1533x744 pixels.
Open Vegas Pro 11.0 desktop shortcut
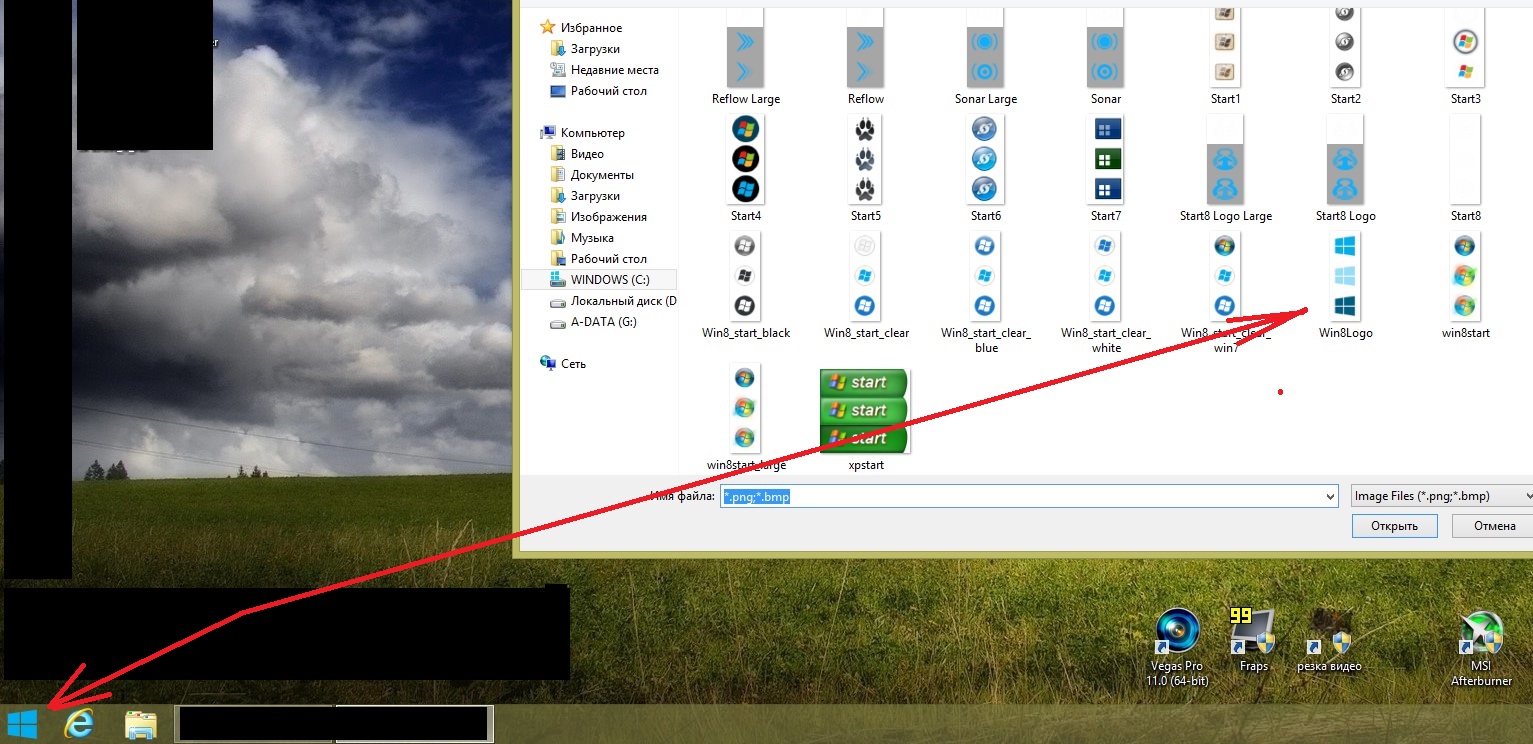pyautogui.click(x=1177, y=647)
